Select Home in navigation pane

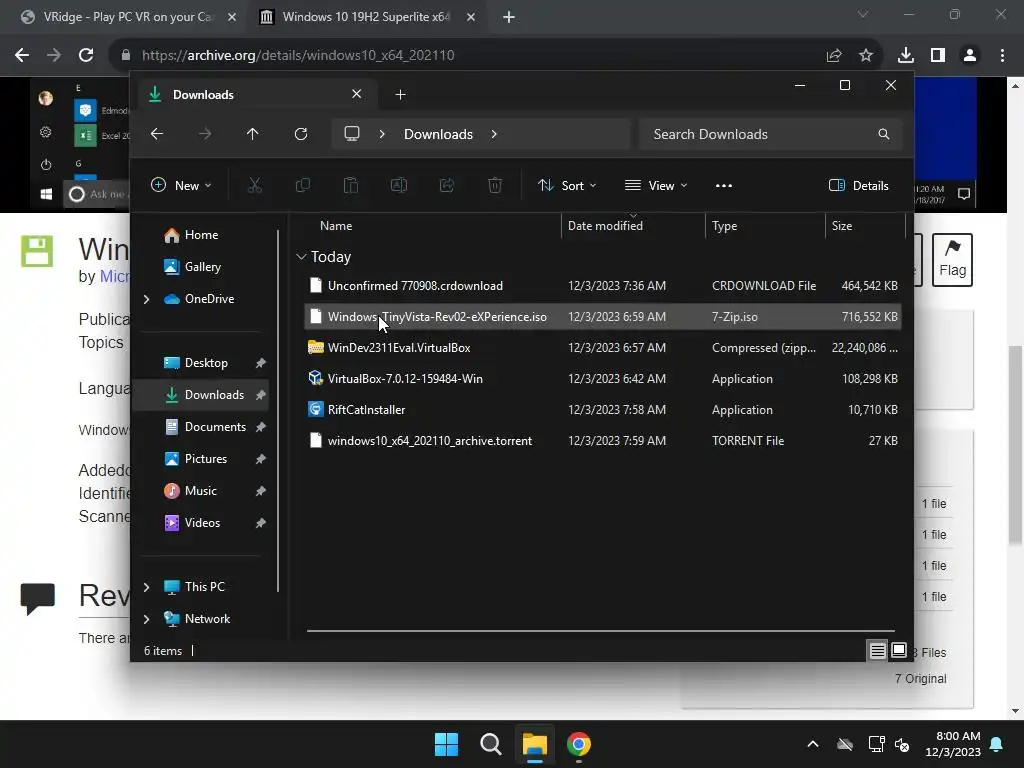pos(201,235)
